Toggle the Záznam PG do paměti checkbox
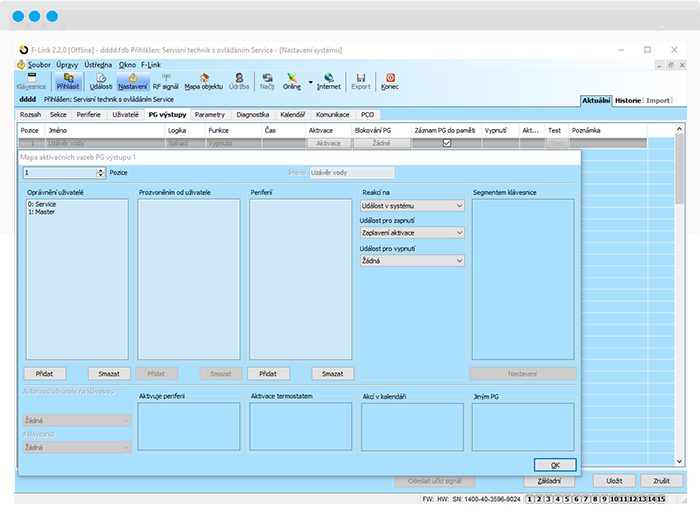This screenshot has height=520, width=700. (x=447, y=143)
